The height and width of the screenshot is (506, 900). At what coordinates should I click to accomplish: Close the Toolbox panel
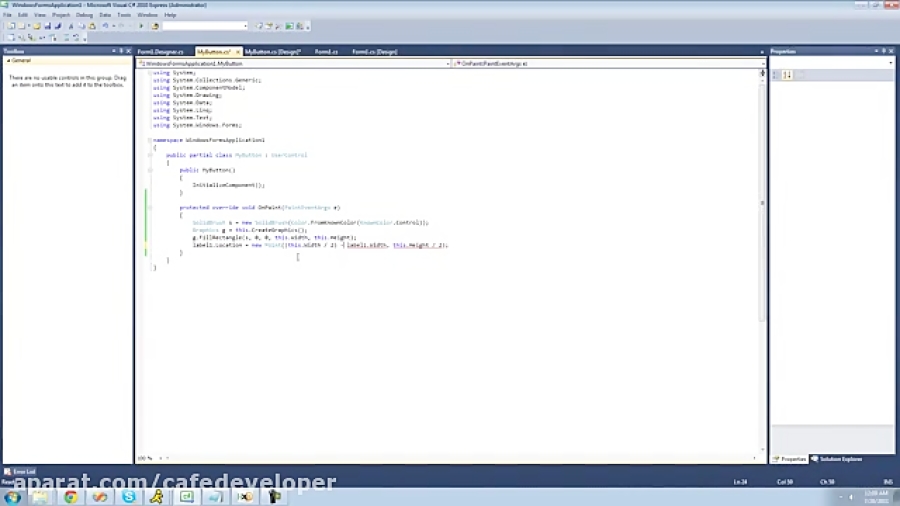[129, 51]
